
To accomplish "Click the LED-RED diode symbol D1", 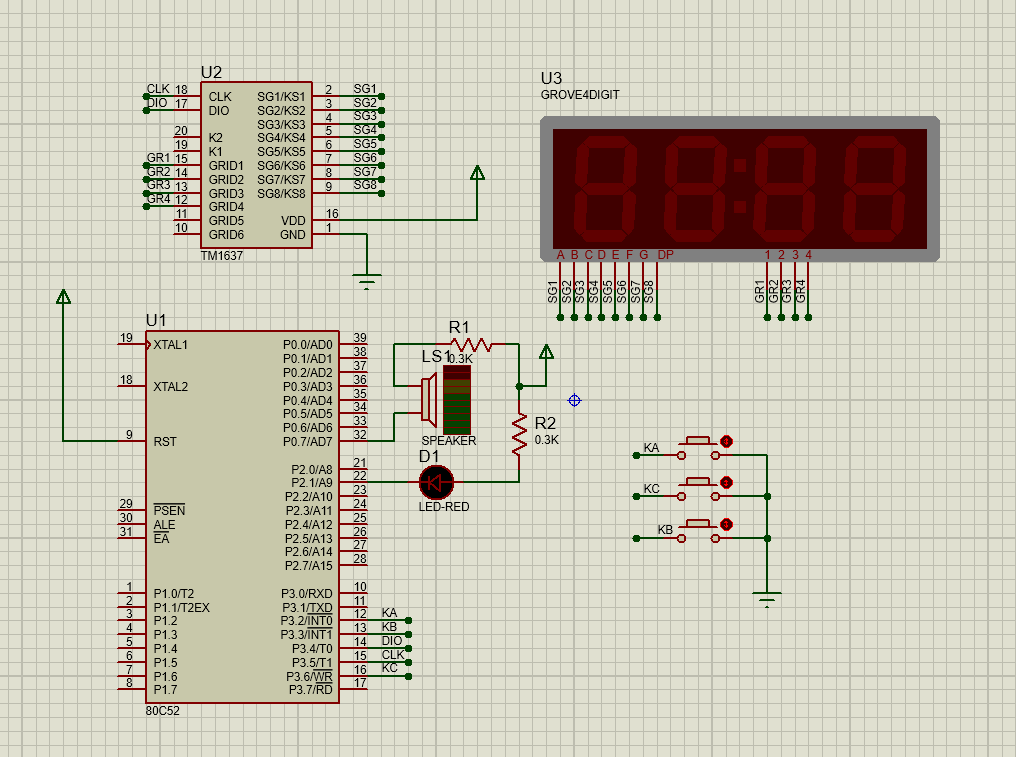I will (x=436, y=482).
